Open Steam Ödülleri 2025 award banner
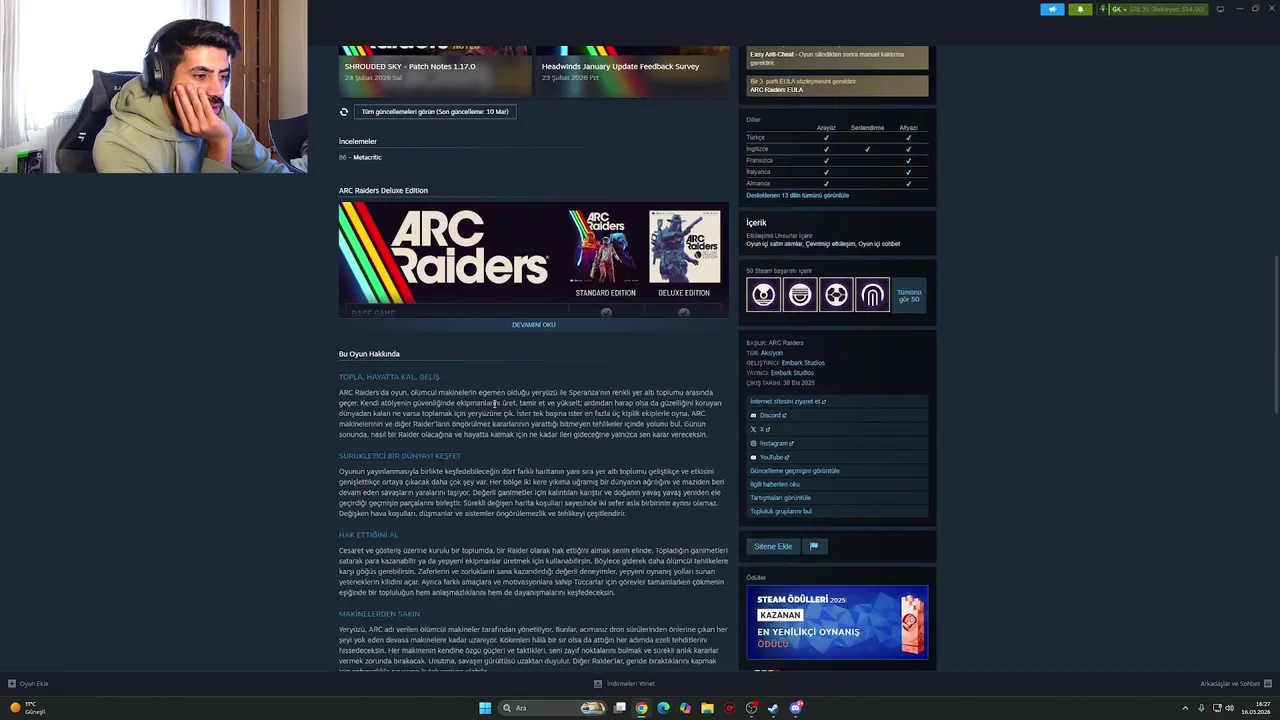 [x=837, y=622]
